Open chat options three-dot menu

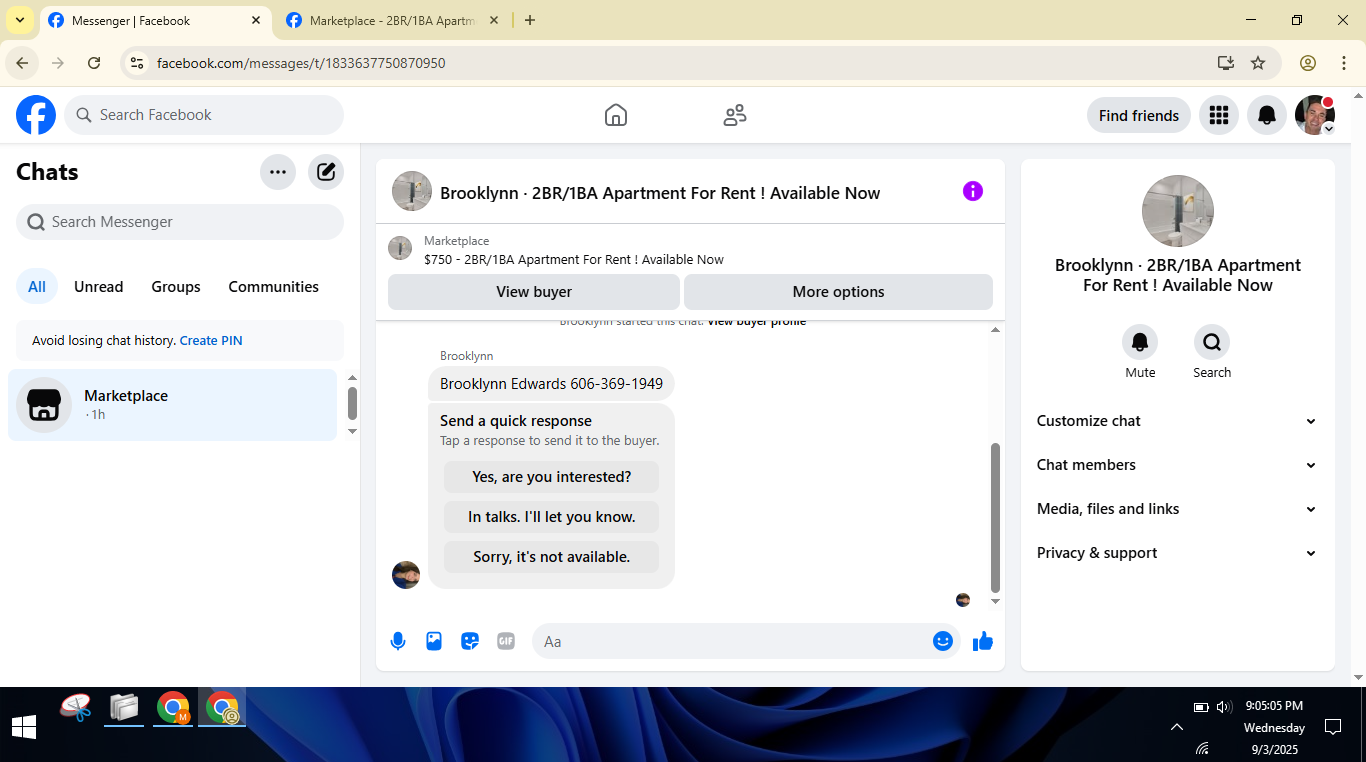(x=278, y=172)
